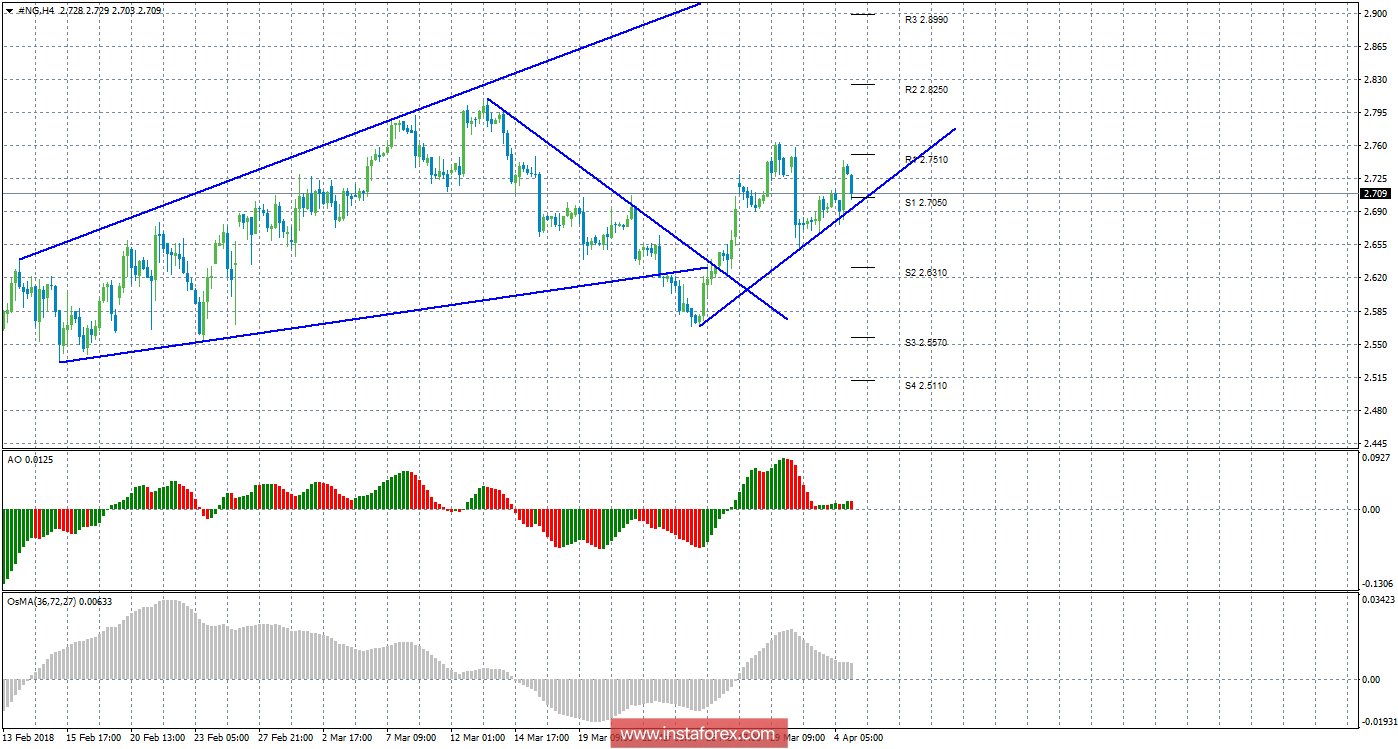Click the 0.0927 AO scale value
Image resolution: width=1398 pixels, height=749 pixels.
pos(1377,457)
